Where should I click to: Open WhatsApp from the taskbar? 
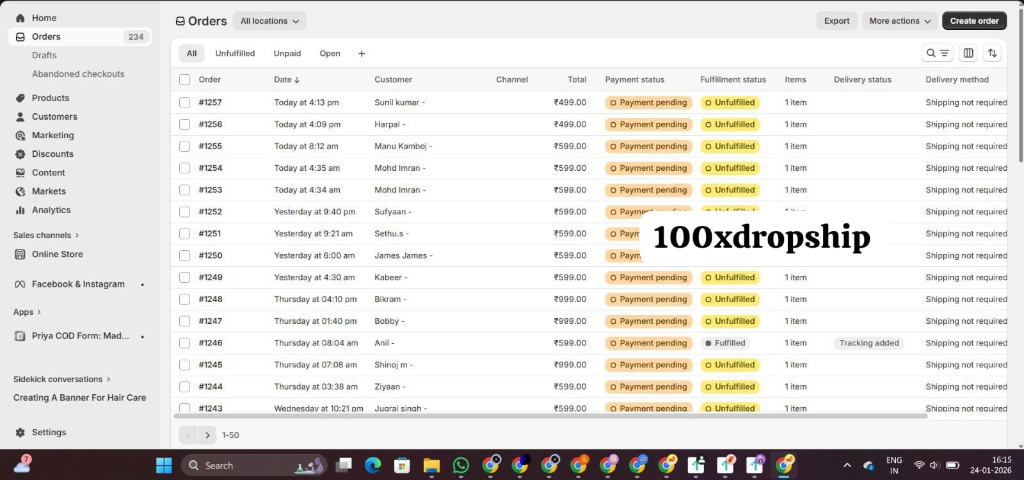pyautogui.click(x=461, y=465)
